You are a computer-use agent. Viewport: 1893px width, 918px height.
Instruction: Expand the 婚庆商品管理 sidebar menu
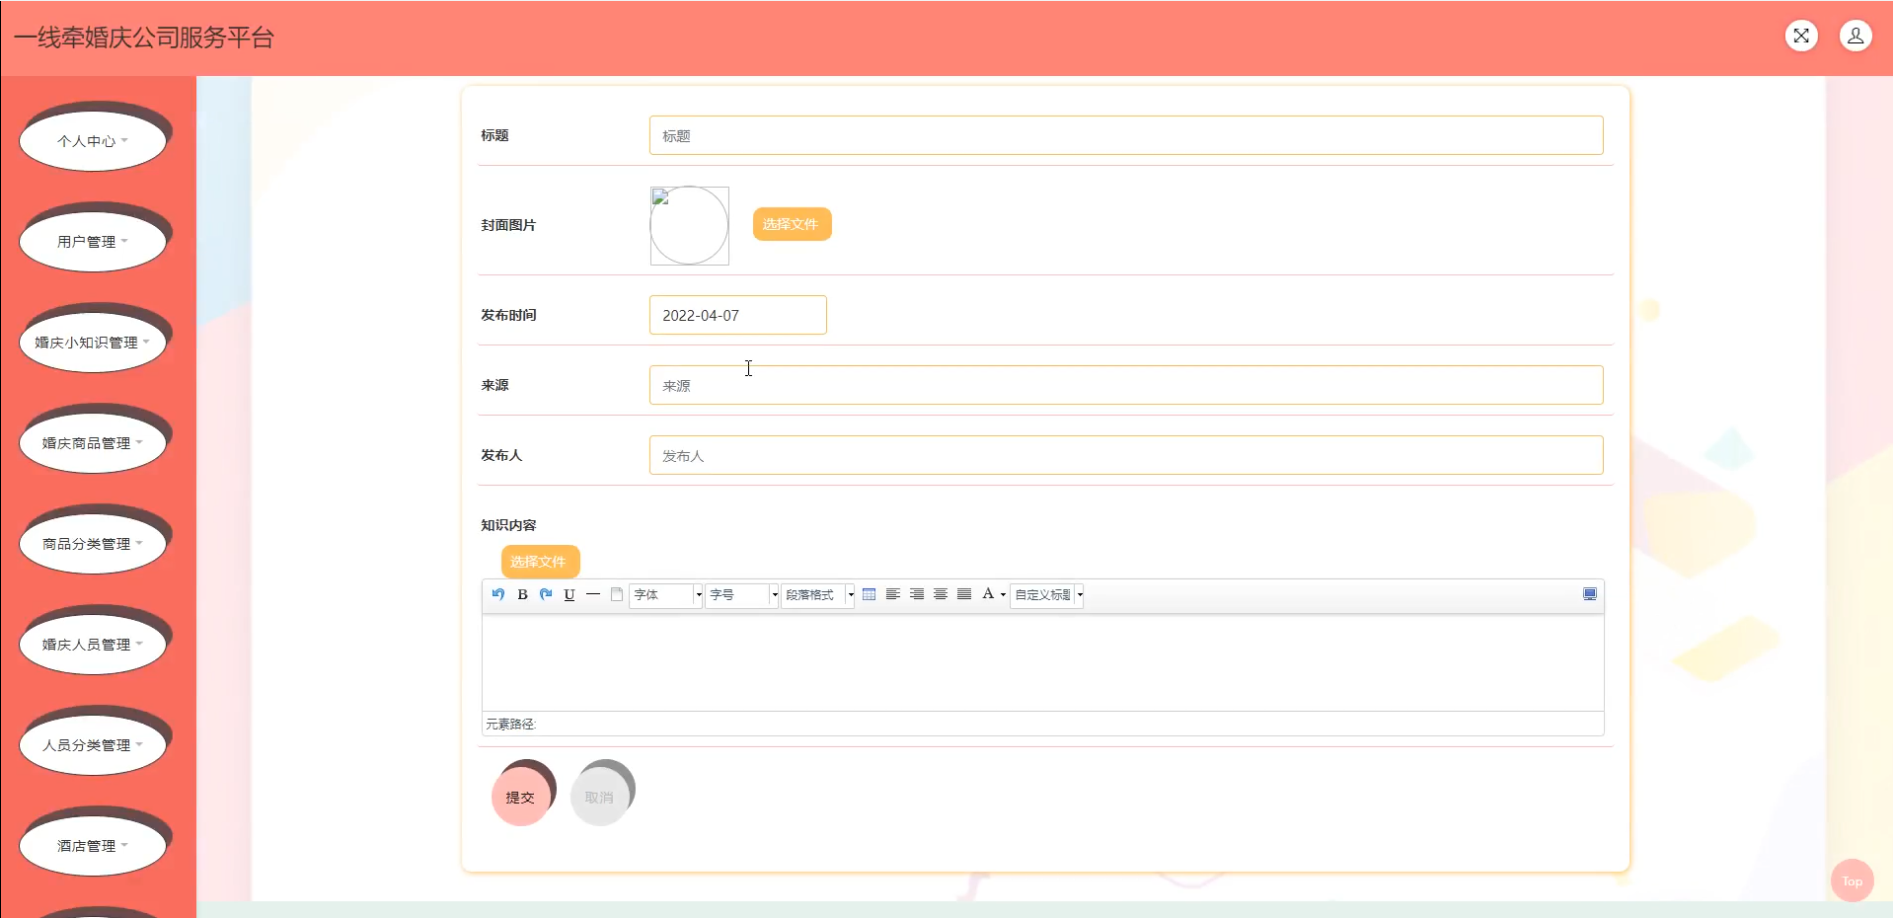pyautogui.click(x=93, y=443)
